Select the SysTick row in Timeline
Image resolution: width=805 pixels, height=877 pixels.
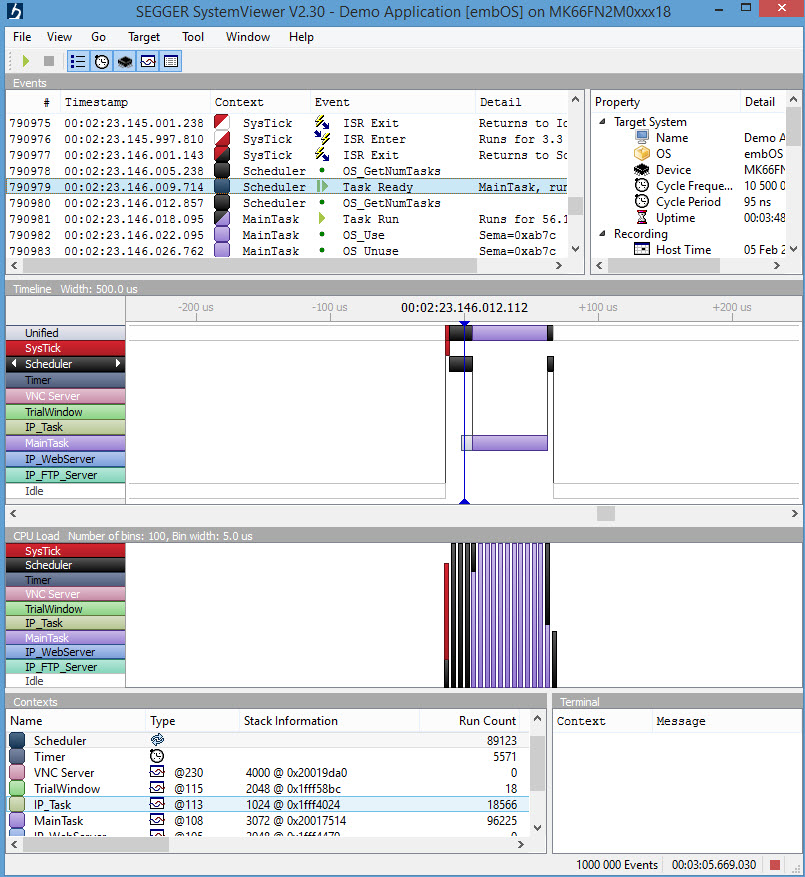[65, 348]
